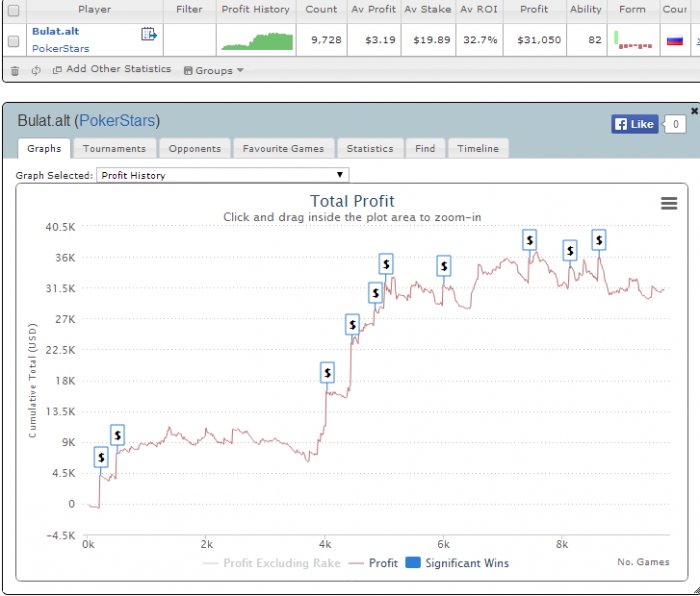This screenshot has height=596, width=700.
Task: Click the rightmost significant win marker
Action: tap(599, 240)
